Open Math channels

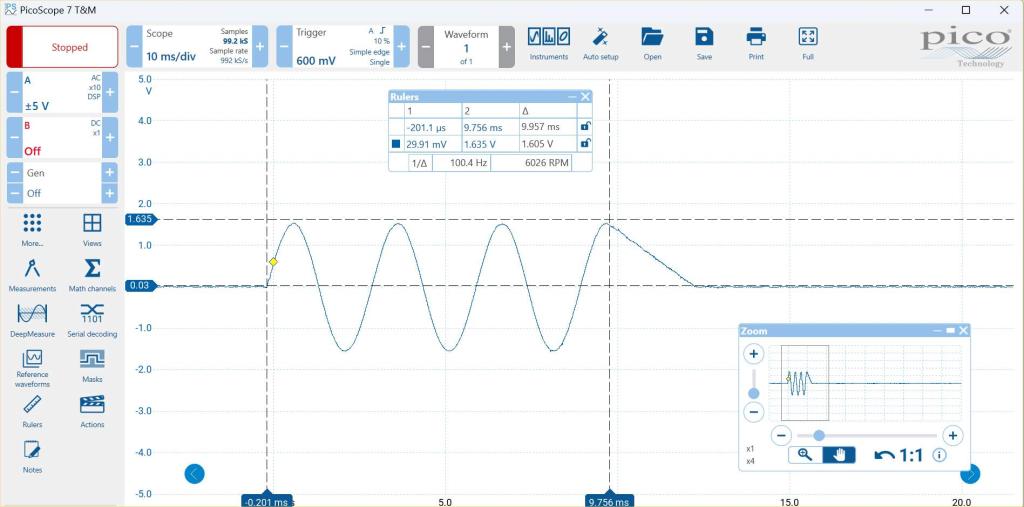(92, 273)
